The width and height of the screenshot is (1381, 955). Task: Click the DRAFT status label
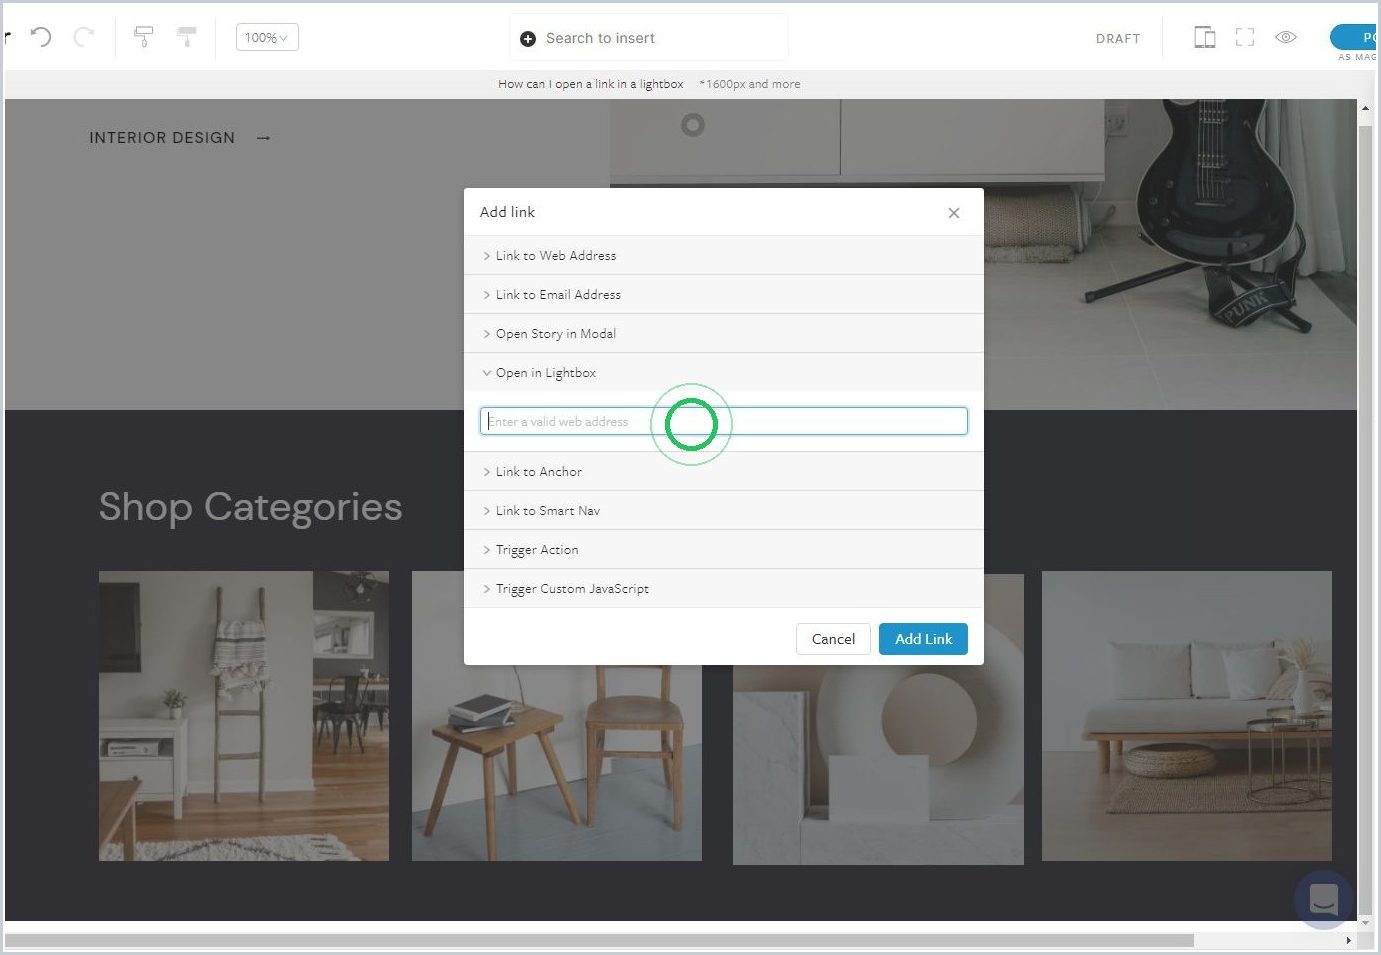[x=1118, y=39]
